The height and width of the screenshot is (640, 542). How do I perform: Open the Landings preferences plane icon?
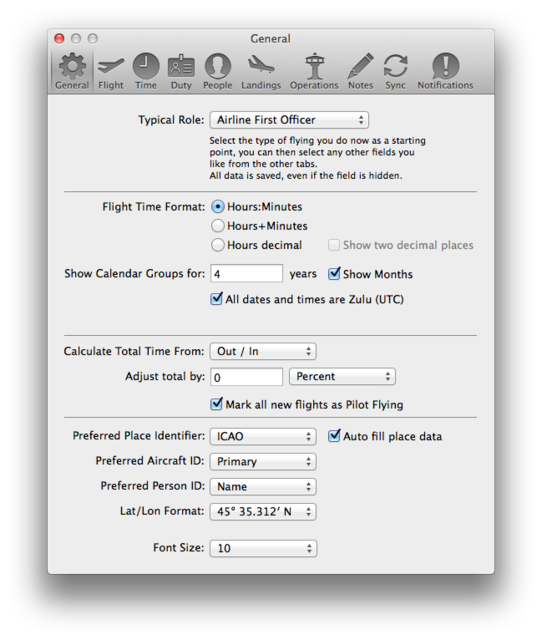(x=261, y=64)
